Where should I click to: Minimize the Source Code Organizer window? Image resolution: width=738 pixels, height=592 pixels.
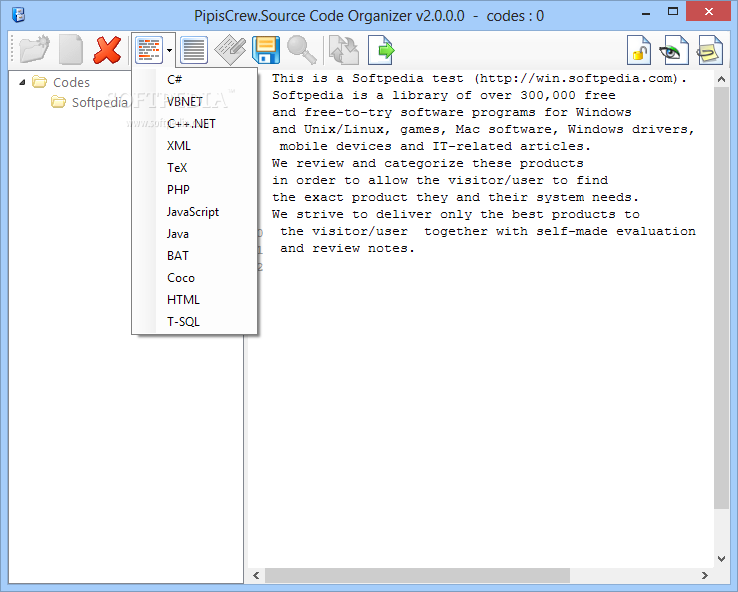(x=646, y=13)
